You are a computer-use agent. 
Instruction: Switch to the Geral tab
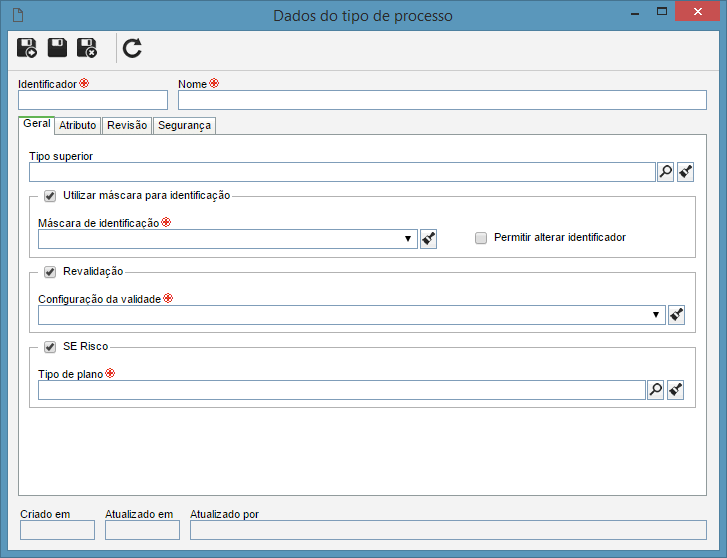(x=37, y=124)
